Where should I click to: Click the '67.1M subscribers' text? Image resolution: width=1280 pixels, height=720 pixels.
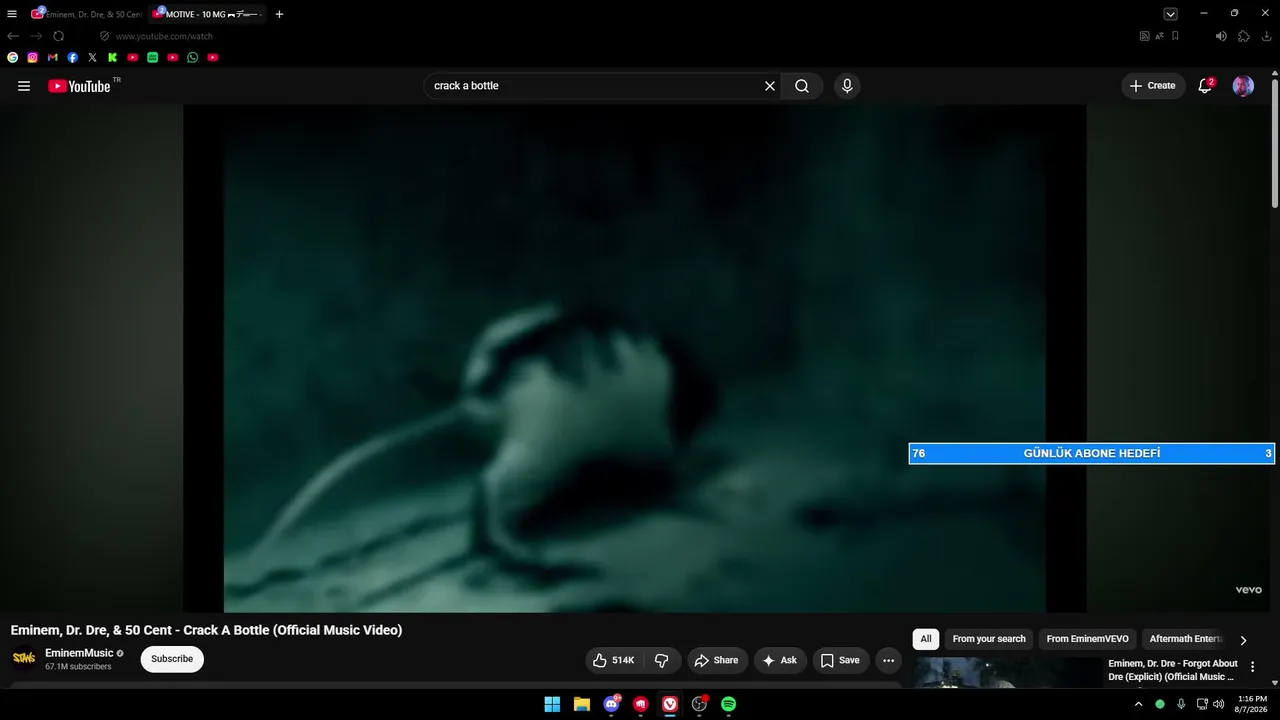pyautogui.click(x=78, y=667)
